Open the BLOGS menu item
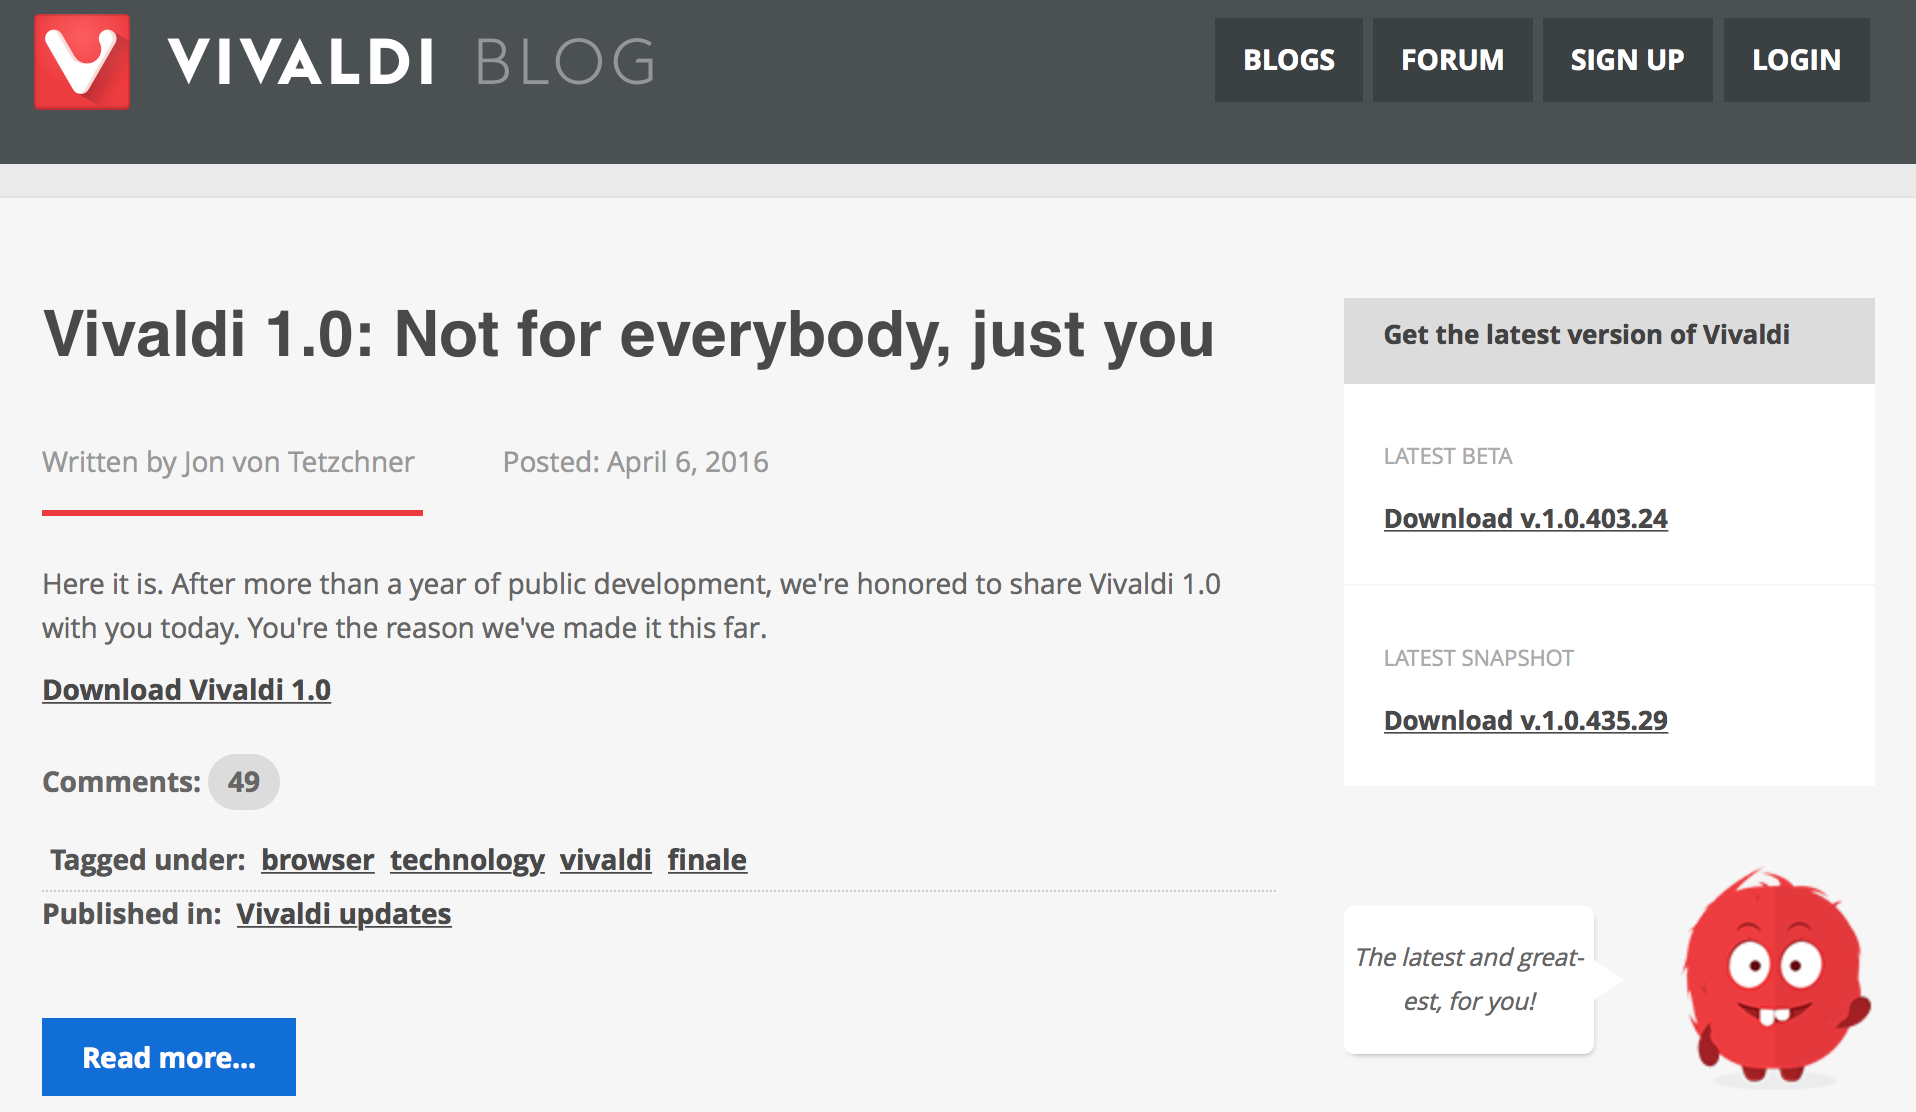Screen dimensions: 1916x1112 1288,60
